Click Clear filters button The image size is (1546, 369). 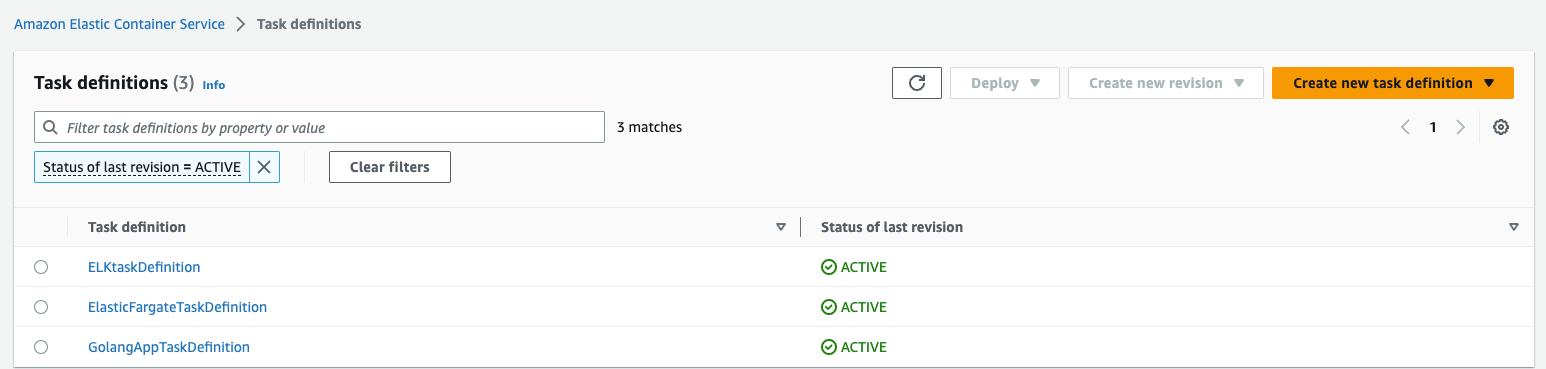[x=390, y=167]
